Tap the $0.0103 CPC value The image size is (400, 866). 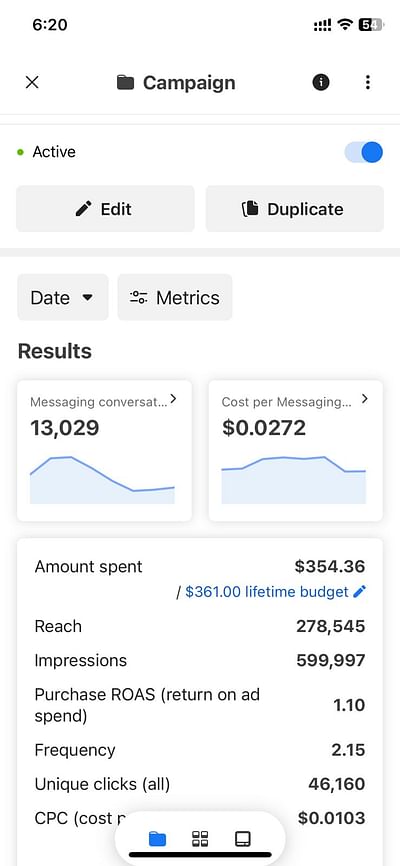click(331, 818)
